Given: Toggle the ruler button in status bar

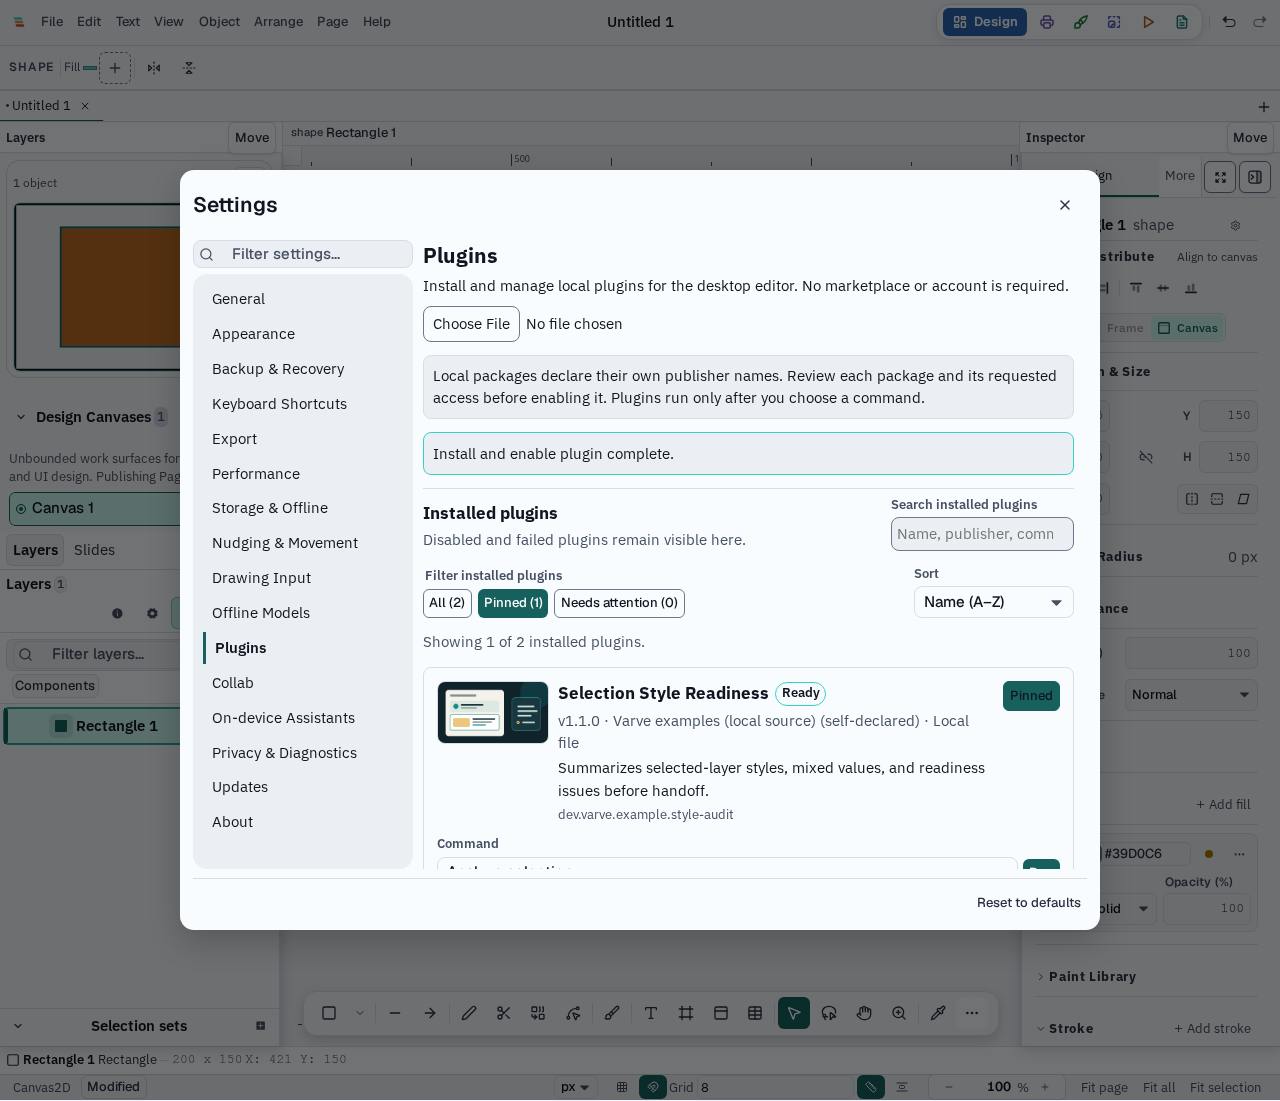Looking at the screenshot, I should (x=871, y=1087).
